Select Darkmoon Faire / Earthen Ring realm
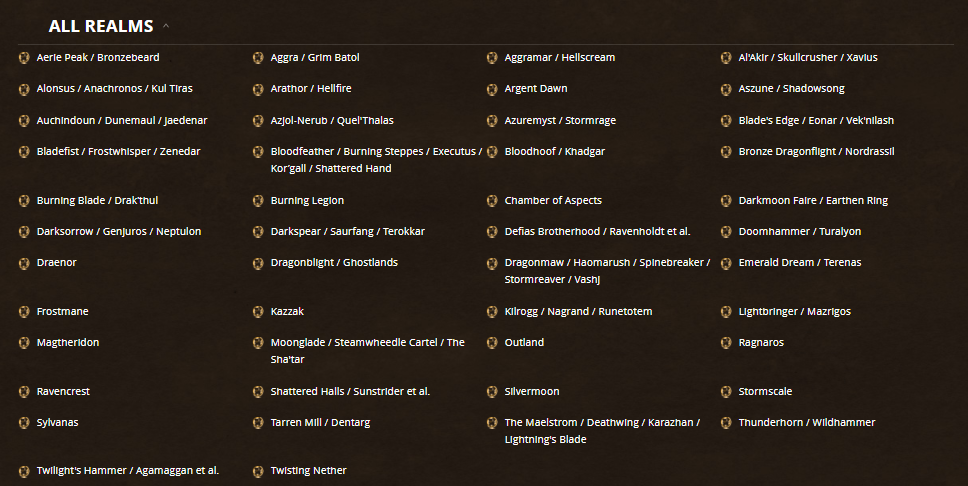Screen dimensions: 968x486 pos(813,201)
